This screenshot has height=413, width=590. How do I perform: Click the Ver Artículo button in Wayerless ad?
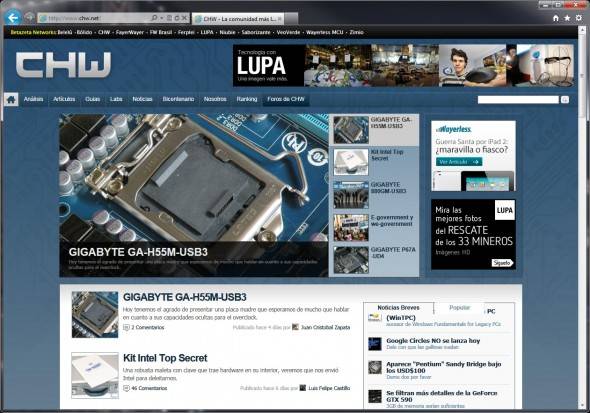(459, 162)
